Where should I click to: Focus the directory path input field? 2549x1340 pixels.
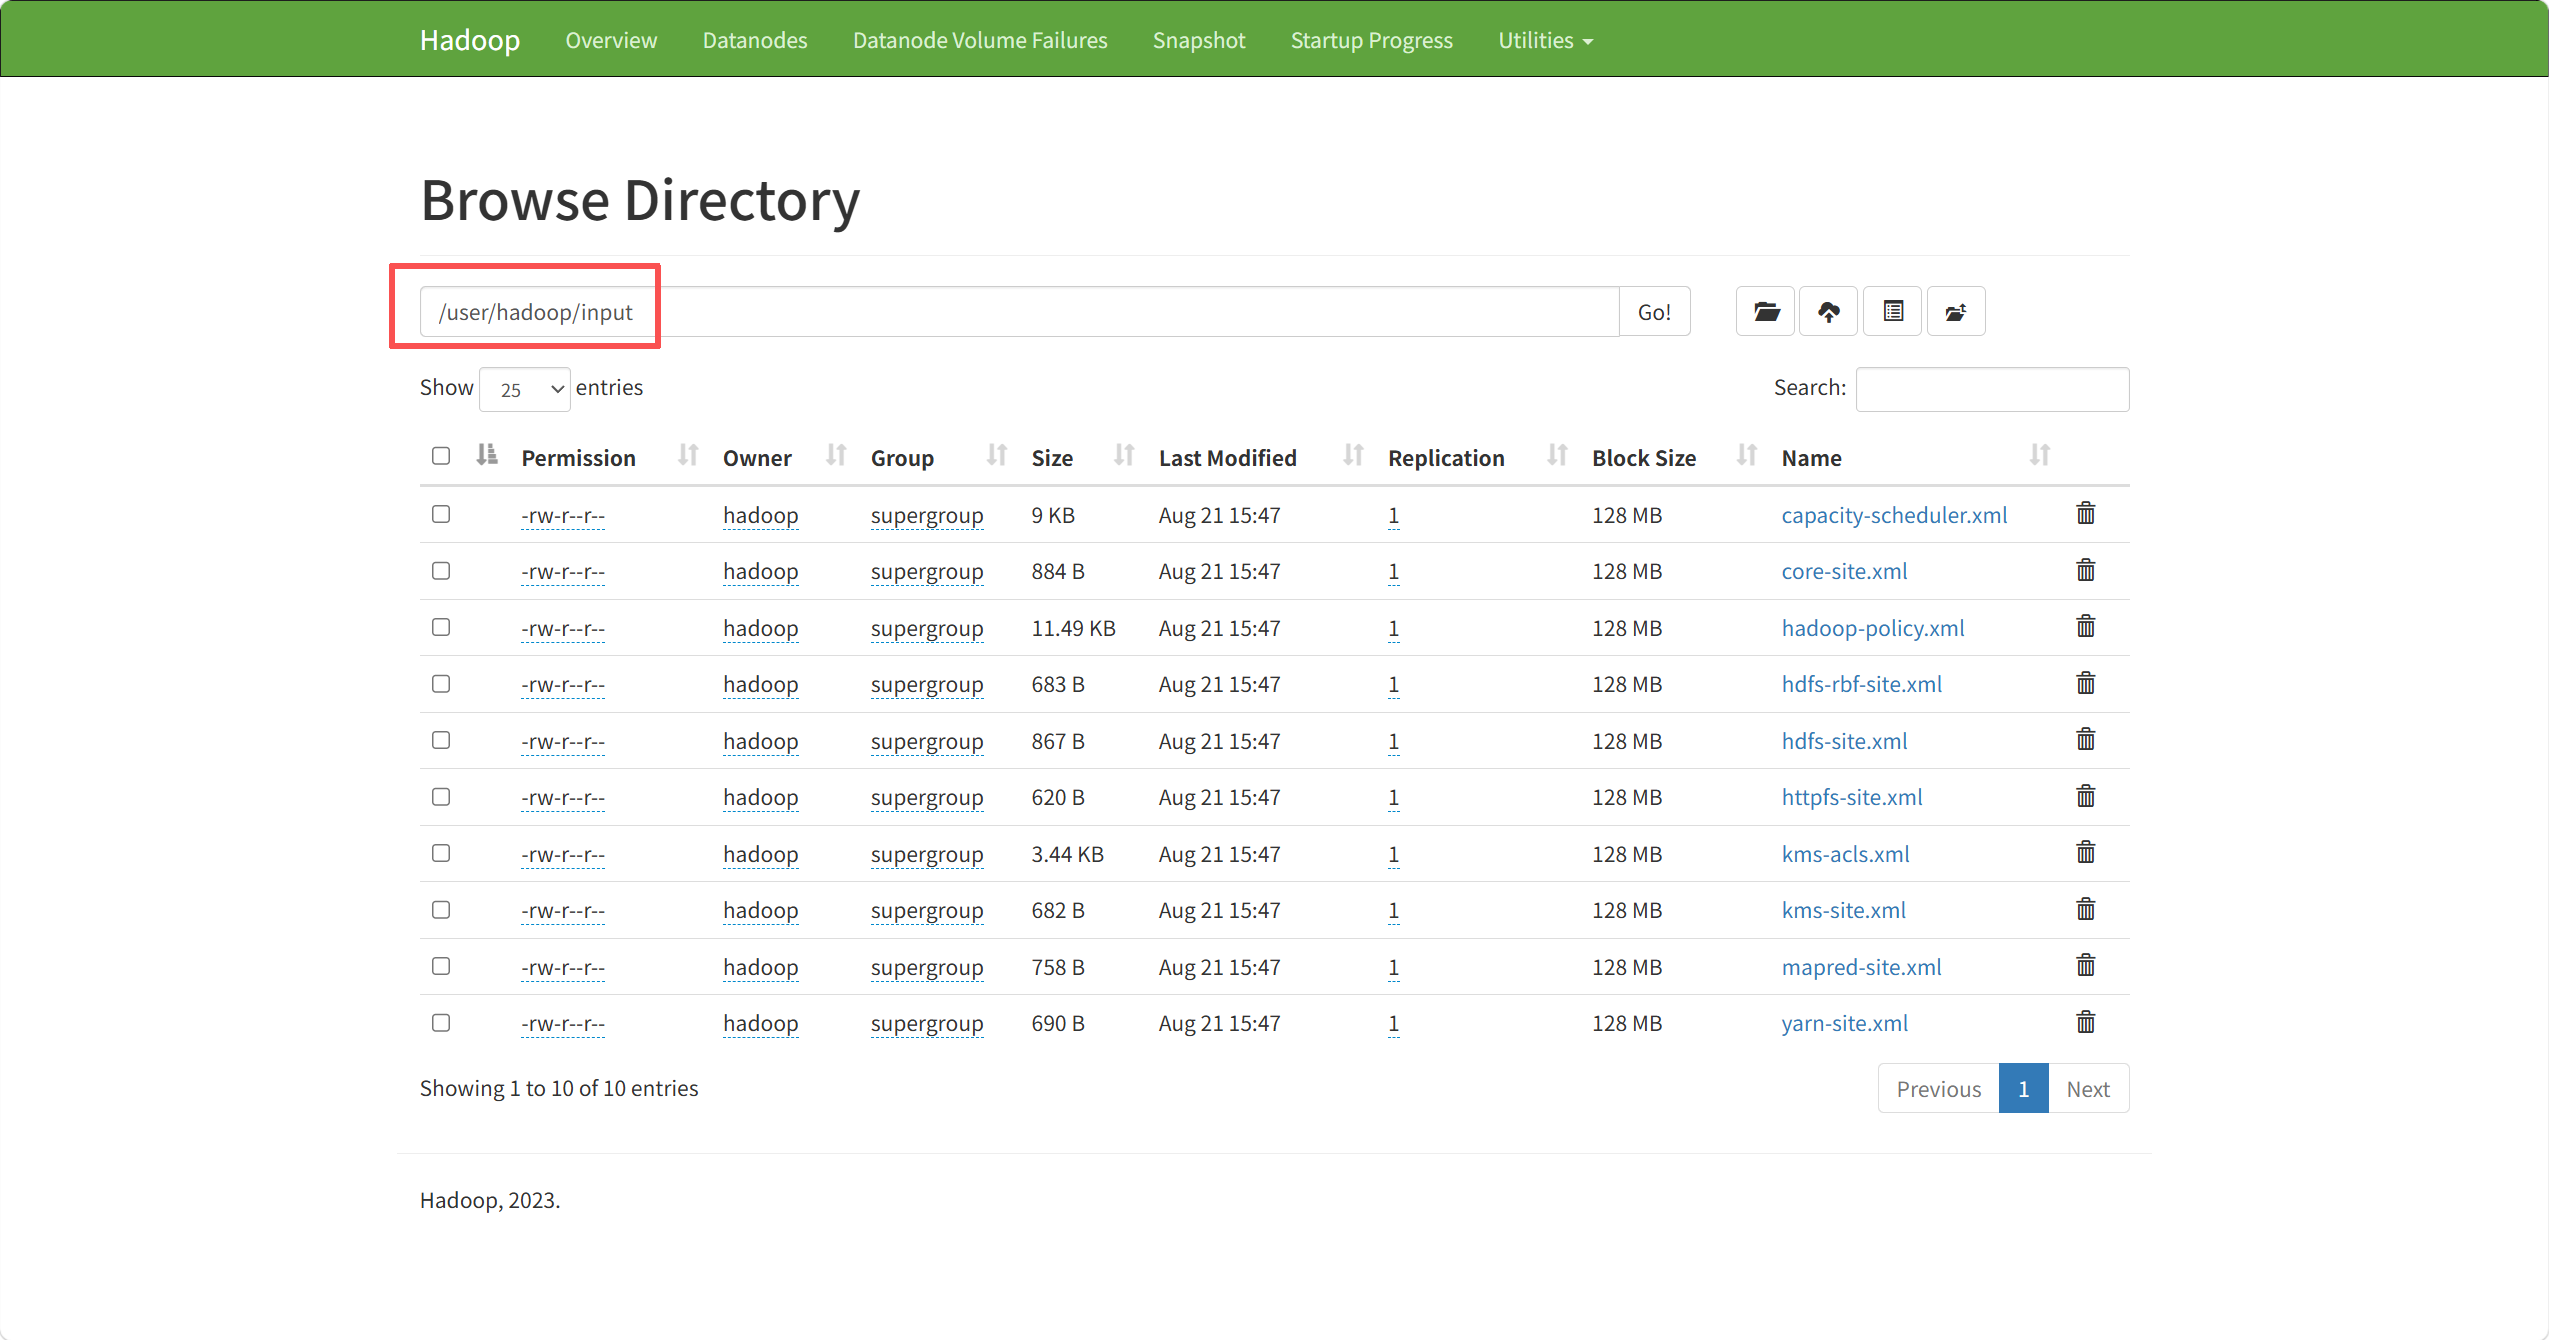(1019, 312)
